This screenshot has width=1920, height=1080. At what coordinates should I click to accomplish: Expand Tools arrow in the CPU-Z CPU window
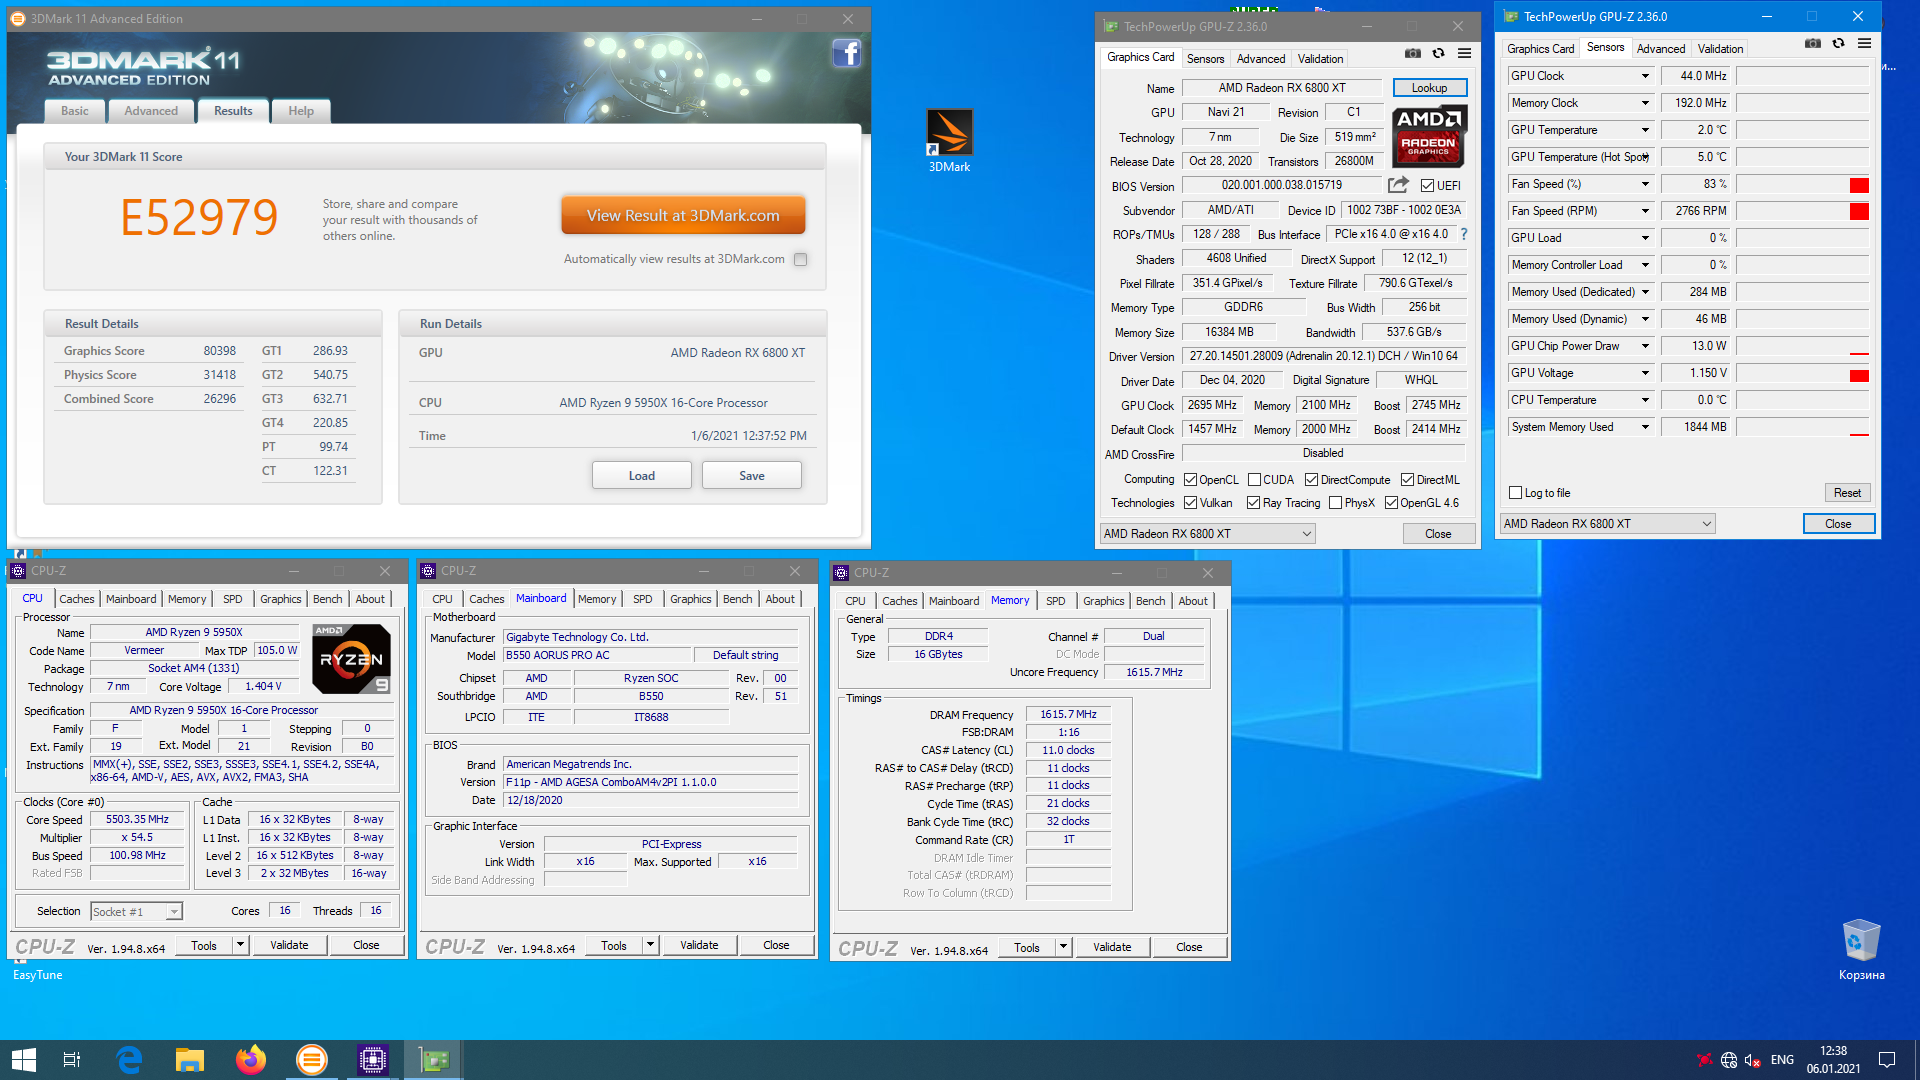coord(240,945)
